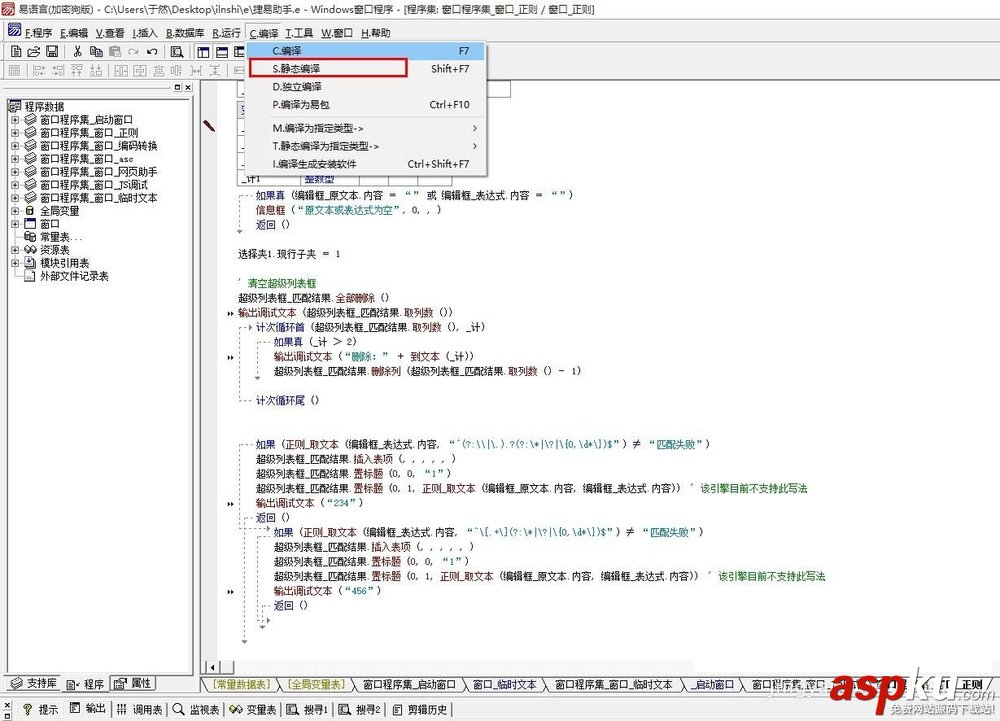Click the Copy toolbar icon
This screenshot has width=1000, height=721.
pyautogui.click(x=96, y=52)
